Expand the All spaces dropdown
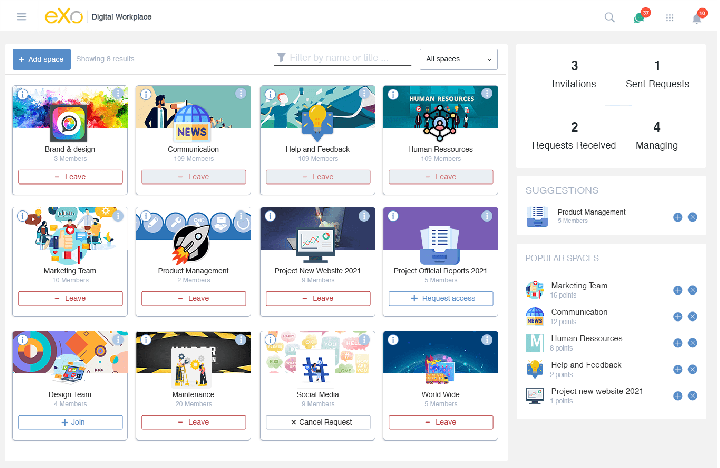This screenshot has width=720, height=468. coord(459,59)
